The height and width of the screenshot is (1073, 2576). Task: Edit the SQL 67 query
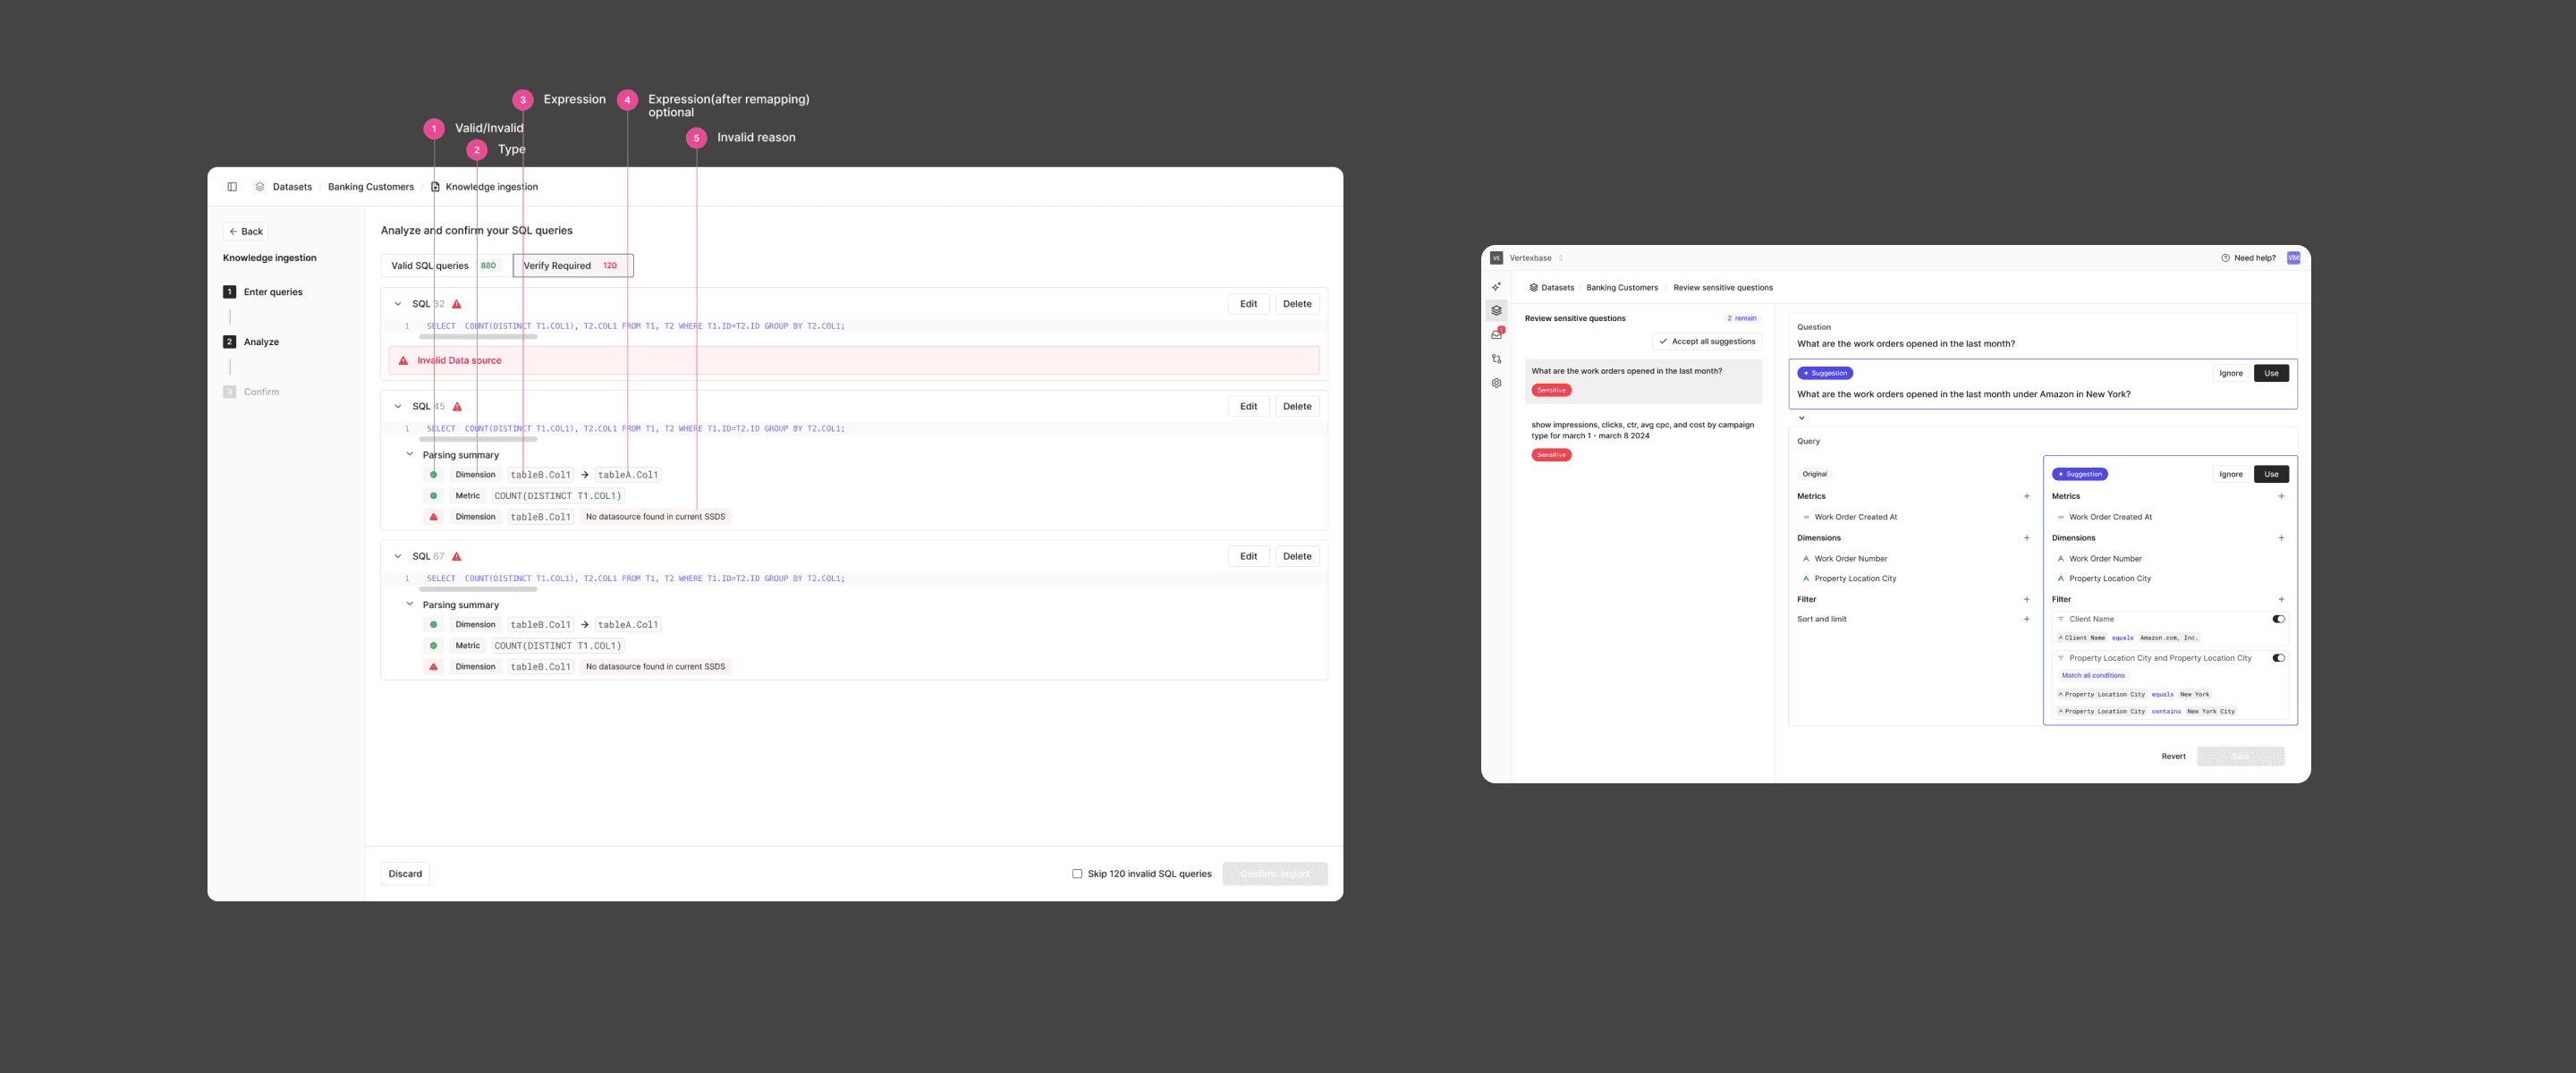coord(1248,557)
